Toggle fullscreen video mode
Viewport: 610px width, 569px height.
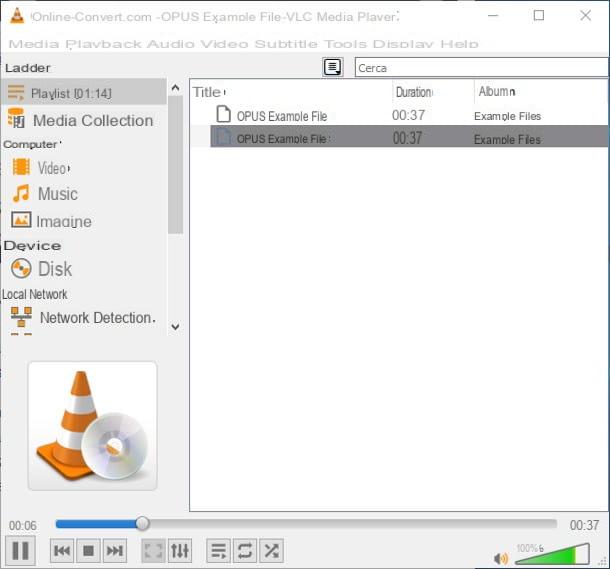pyautogui.click(x=153, y=551)
